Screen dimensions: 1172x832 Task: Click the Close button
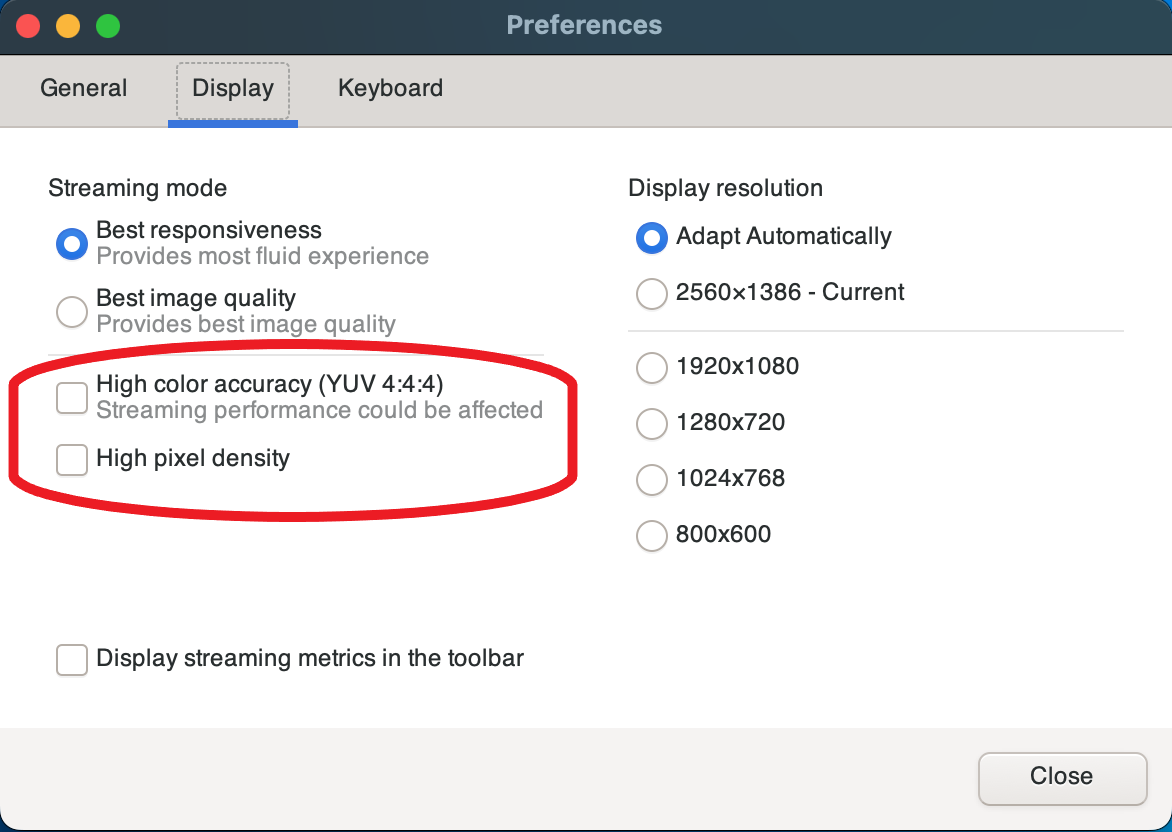click(x=1061, y=777)
